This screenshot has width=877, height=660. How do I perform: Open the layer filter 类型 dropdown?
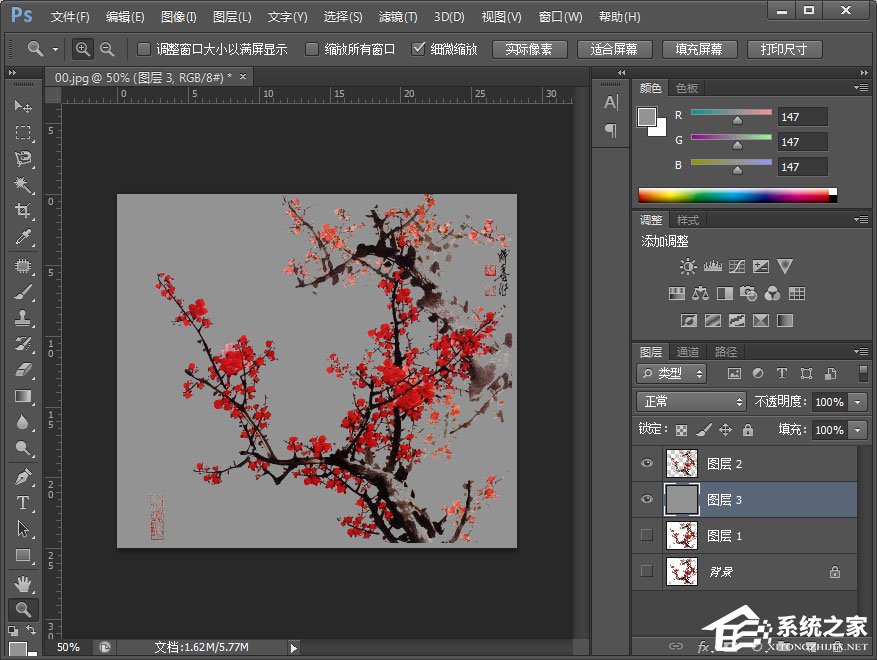[672, 373]
